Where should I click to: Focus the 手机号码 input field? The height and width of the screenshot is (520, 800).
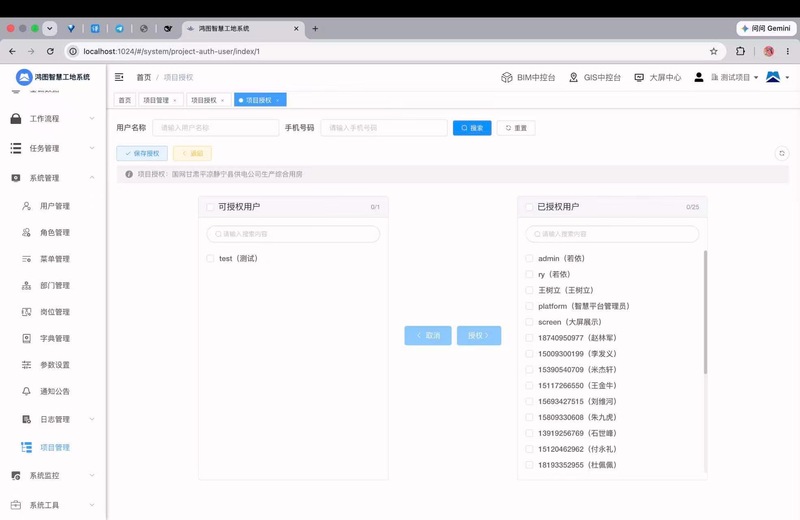(384, 128)
